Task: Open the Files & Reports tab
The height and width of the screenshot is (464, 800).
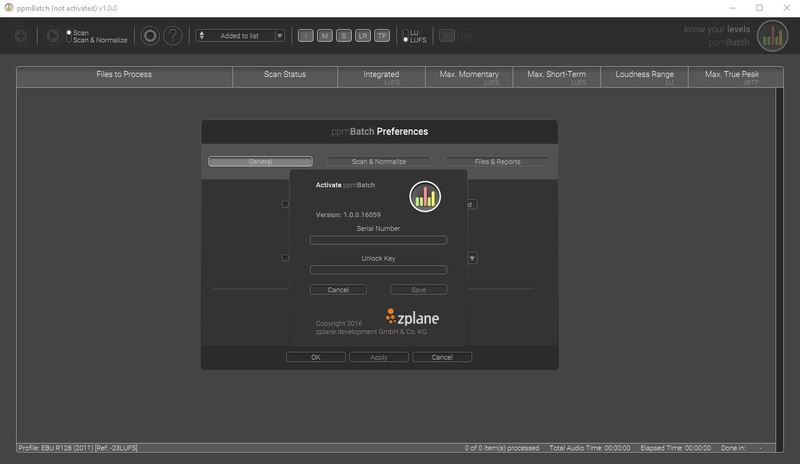Action: tap(497, 161)
